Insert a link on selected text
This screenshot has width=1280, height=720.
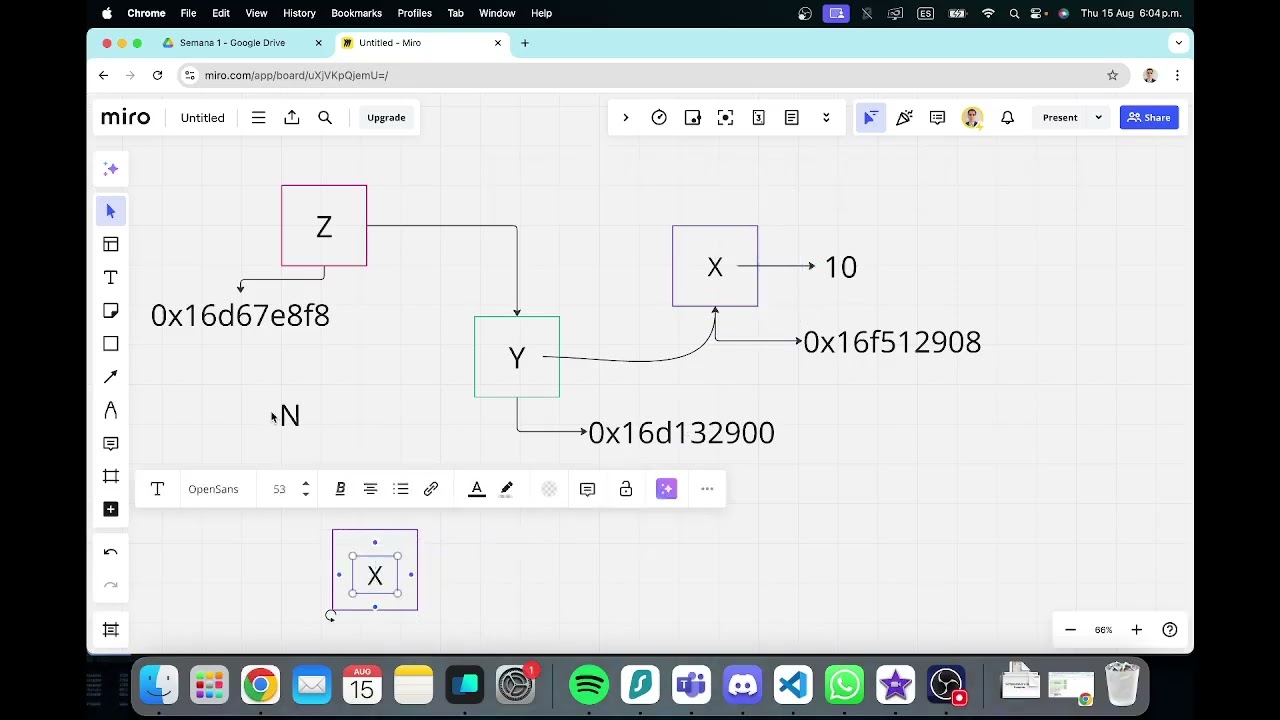[x=431, y=489]
